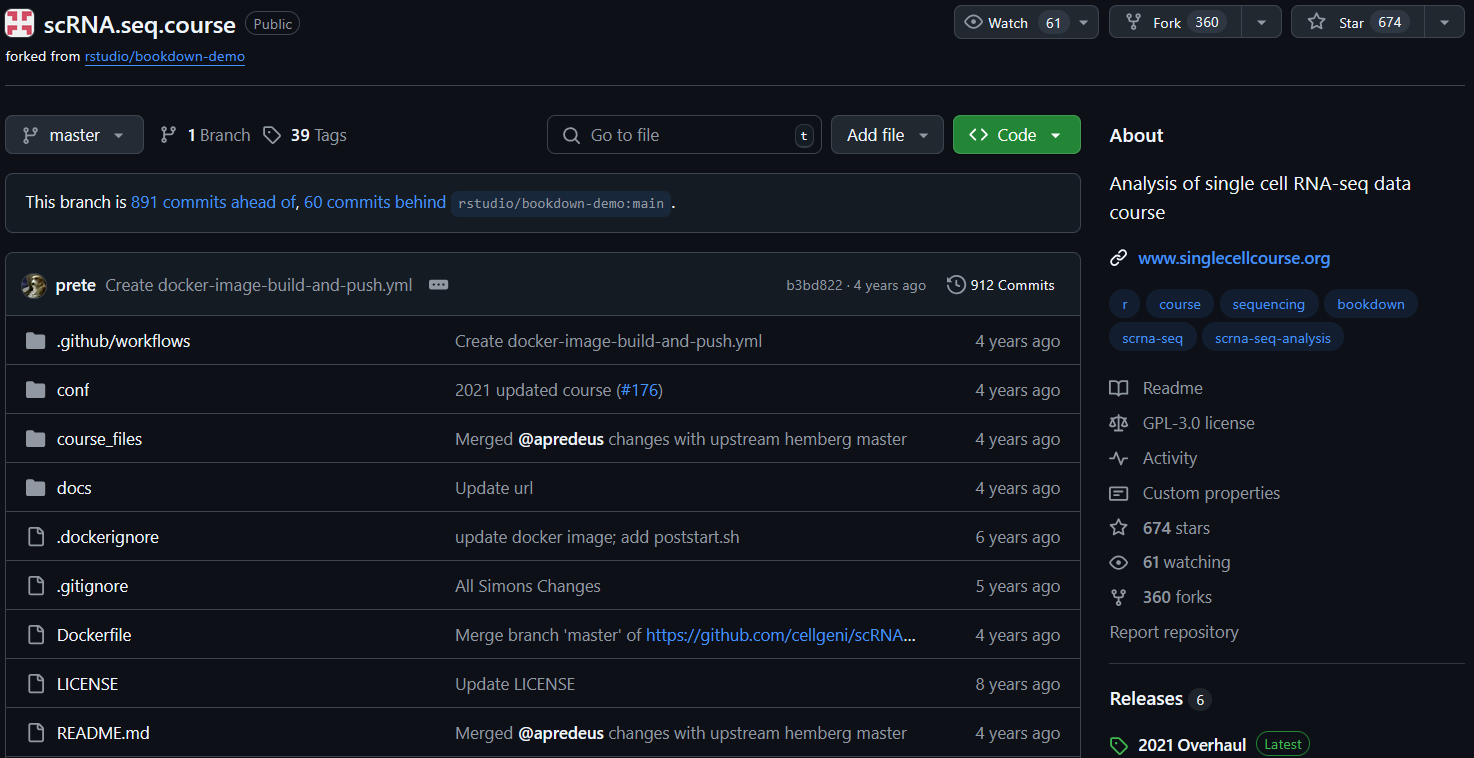Click the tag icon beside 39 Tags
The height and width of the screenshot is (758, 1474).
point(272,135)
